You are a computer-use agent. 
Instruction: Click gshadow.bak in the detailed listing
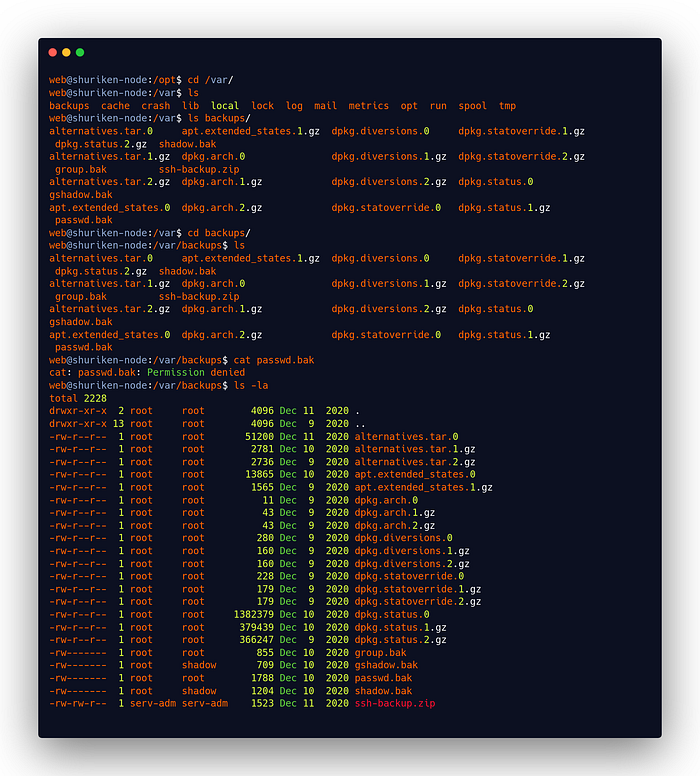click(x=386, y=665)
